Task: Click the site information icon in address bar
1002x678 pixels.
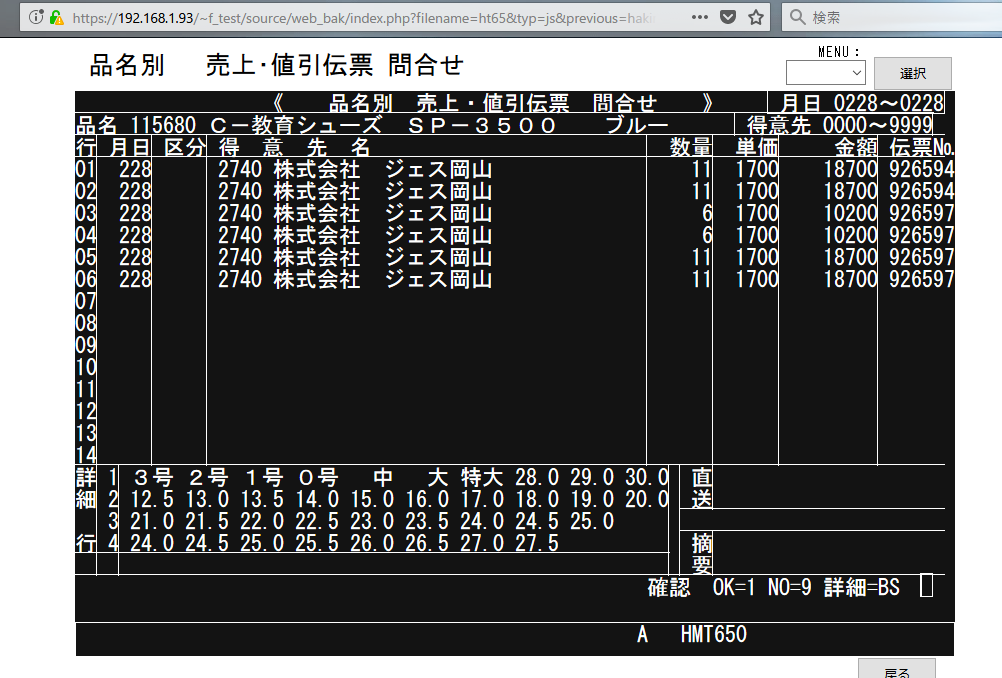Action: coord(37,17)
